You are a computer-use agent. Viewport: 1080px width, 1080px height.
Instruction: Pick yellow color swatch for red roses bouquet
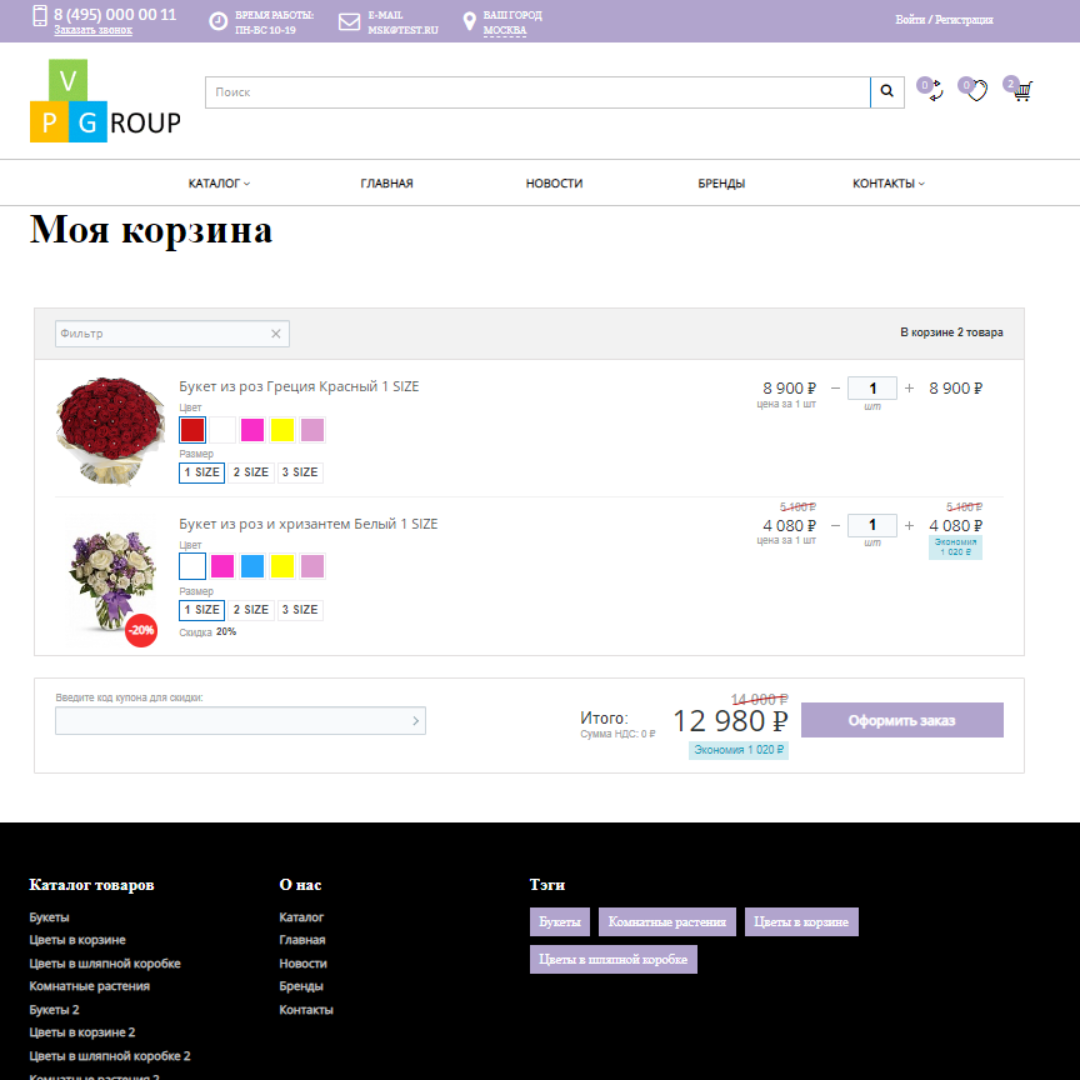(282, 430)
